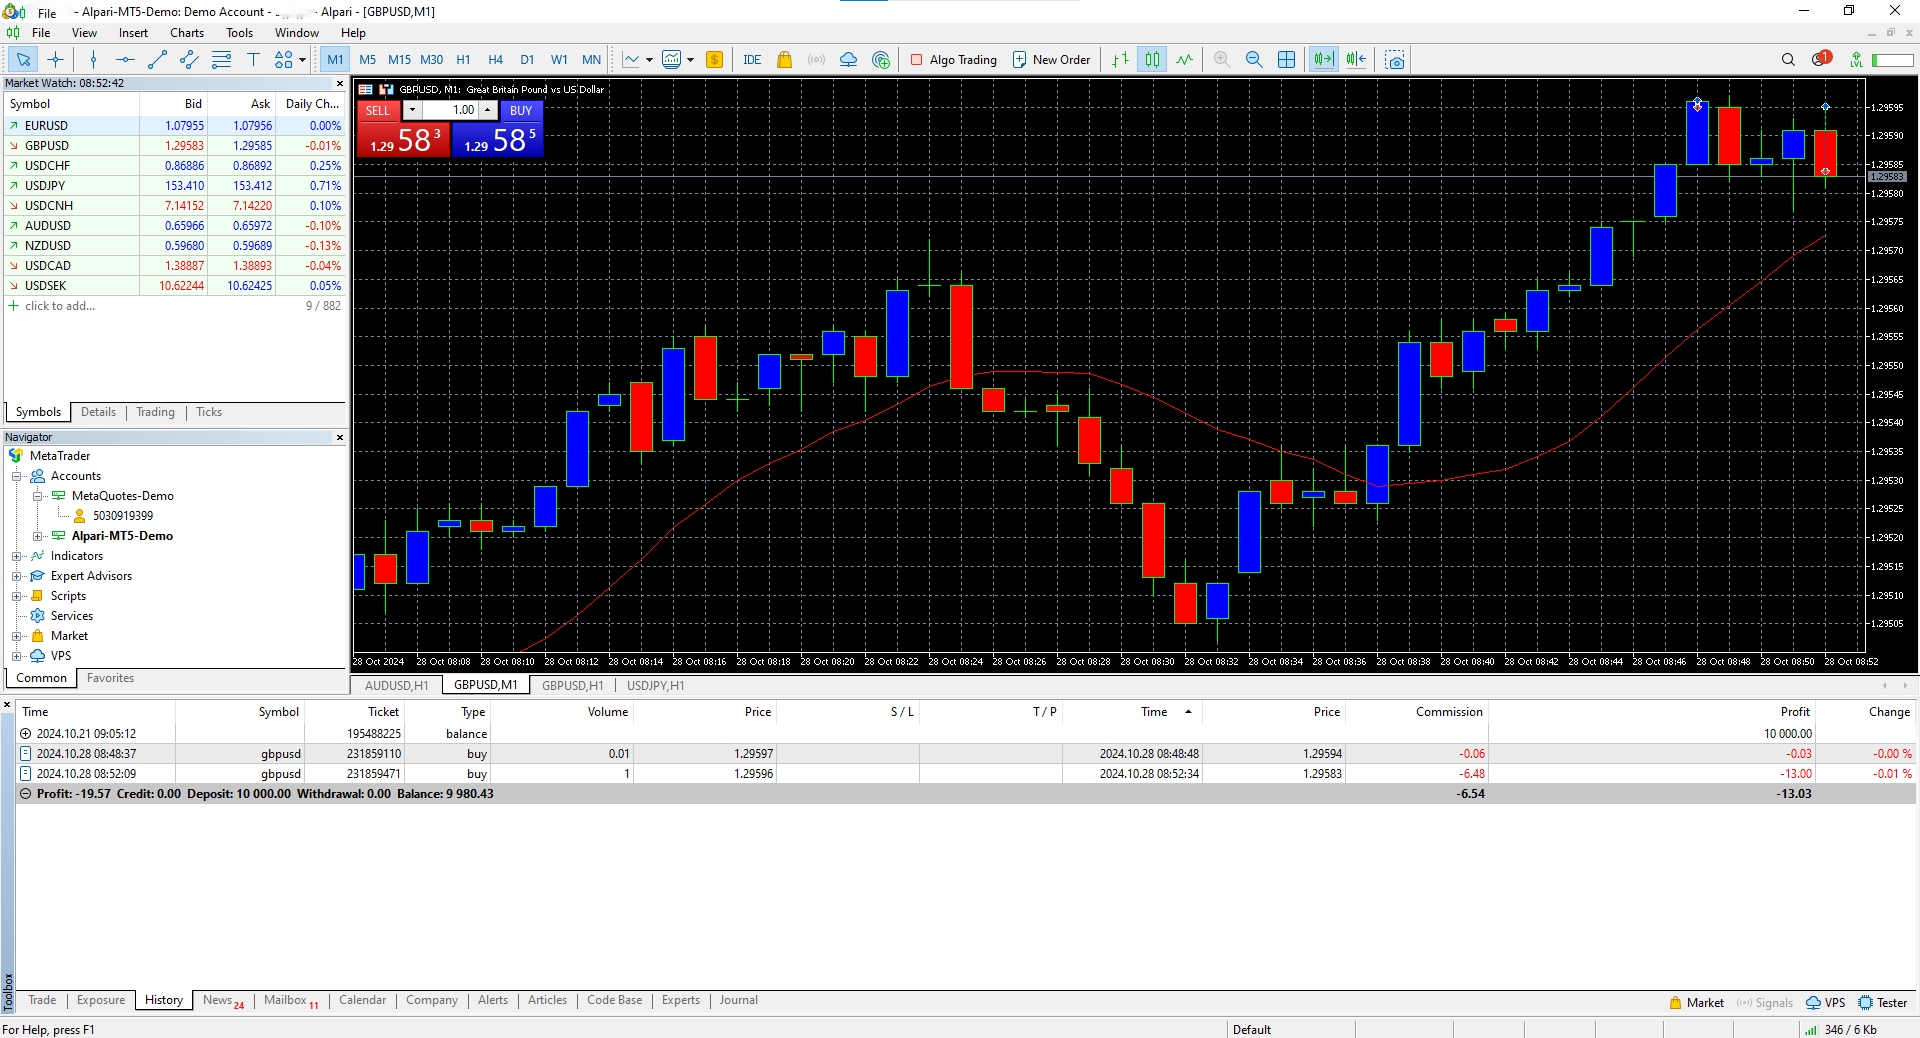Expand the Indicators tree node
The width and height of the screenshot is (1920, 1038).
[x=17, y=557]
